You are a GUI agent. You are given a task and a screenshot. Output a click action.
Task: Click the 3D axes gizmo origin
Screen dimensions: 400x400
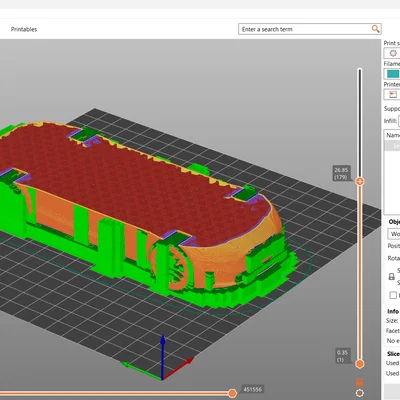pos(162,378)
